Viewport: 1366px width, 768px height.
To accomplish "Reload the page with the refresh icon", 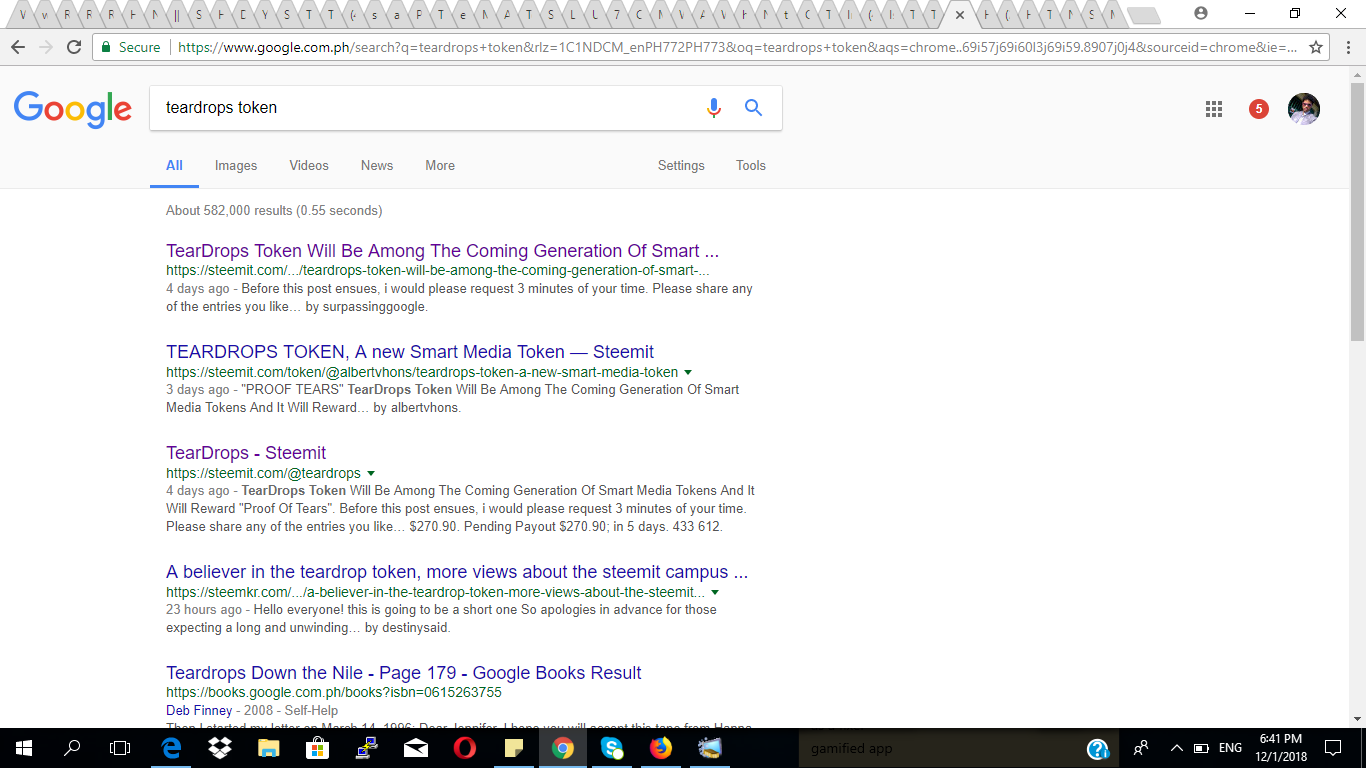I will [x=74, y=47].
